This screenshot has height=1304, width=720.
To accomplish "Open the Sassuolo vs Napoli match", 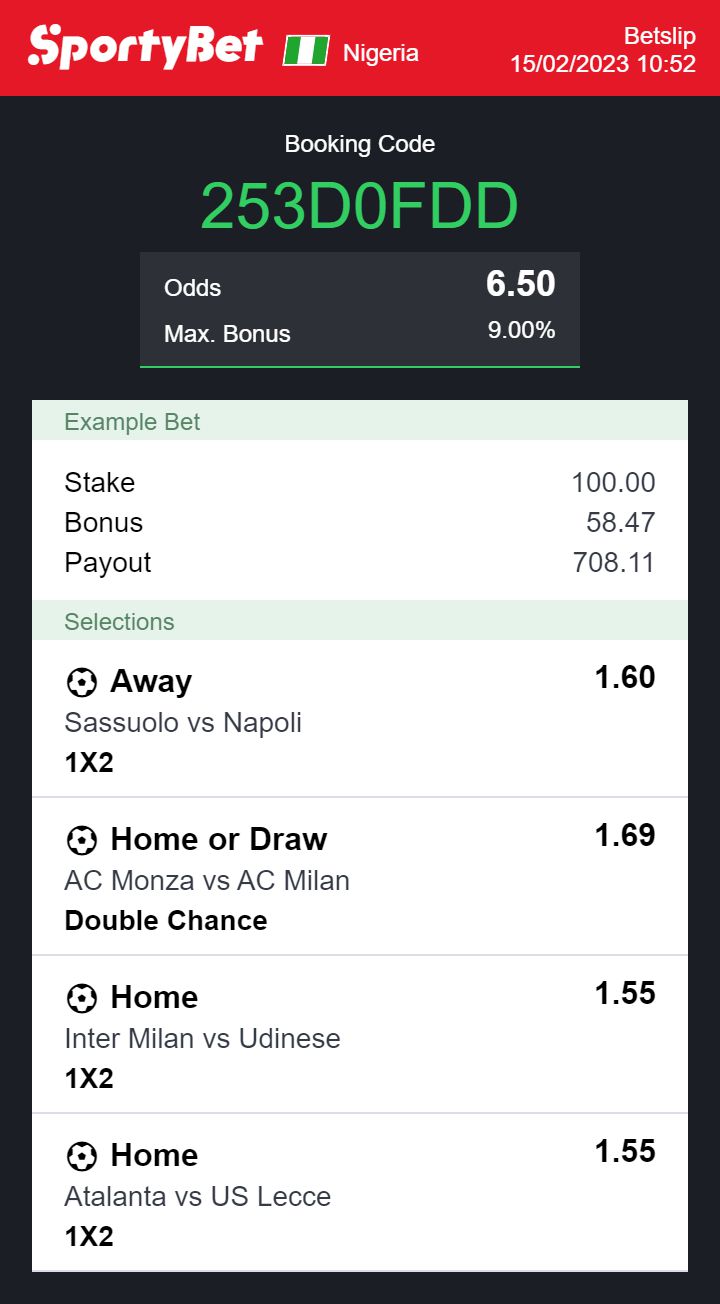I will [183, 722].
